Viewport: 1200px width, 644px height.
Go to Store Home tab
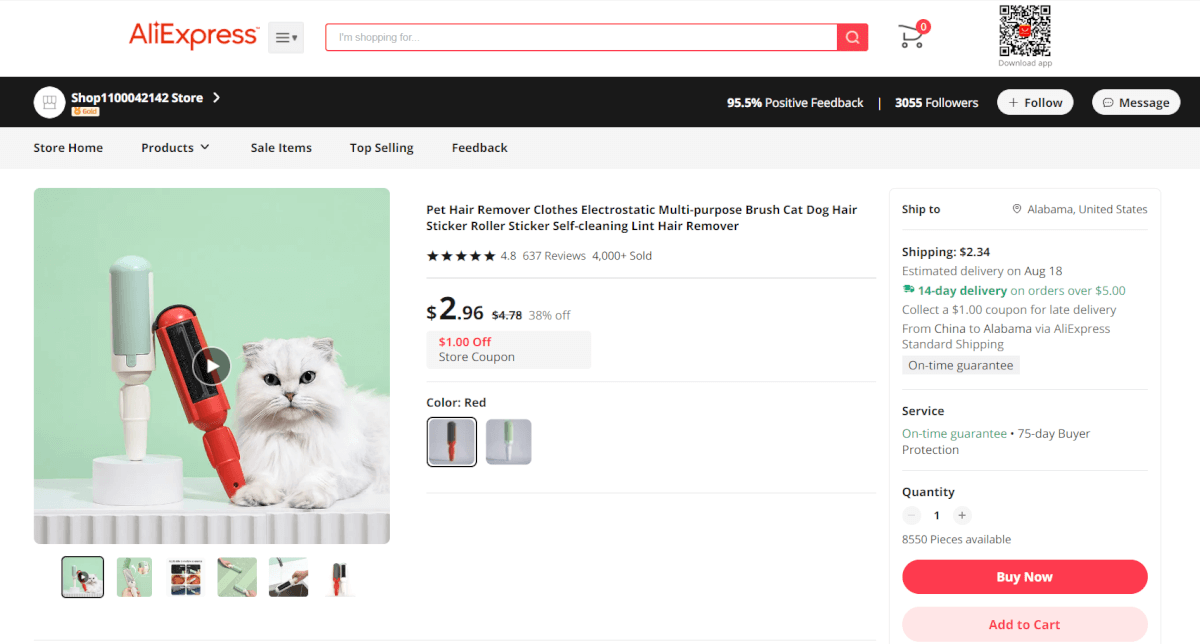click(68, 147)
